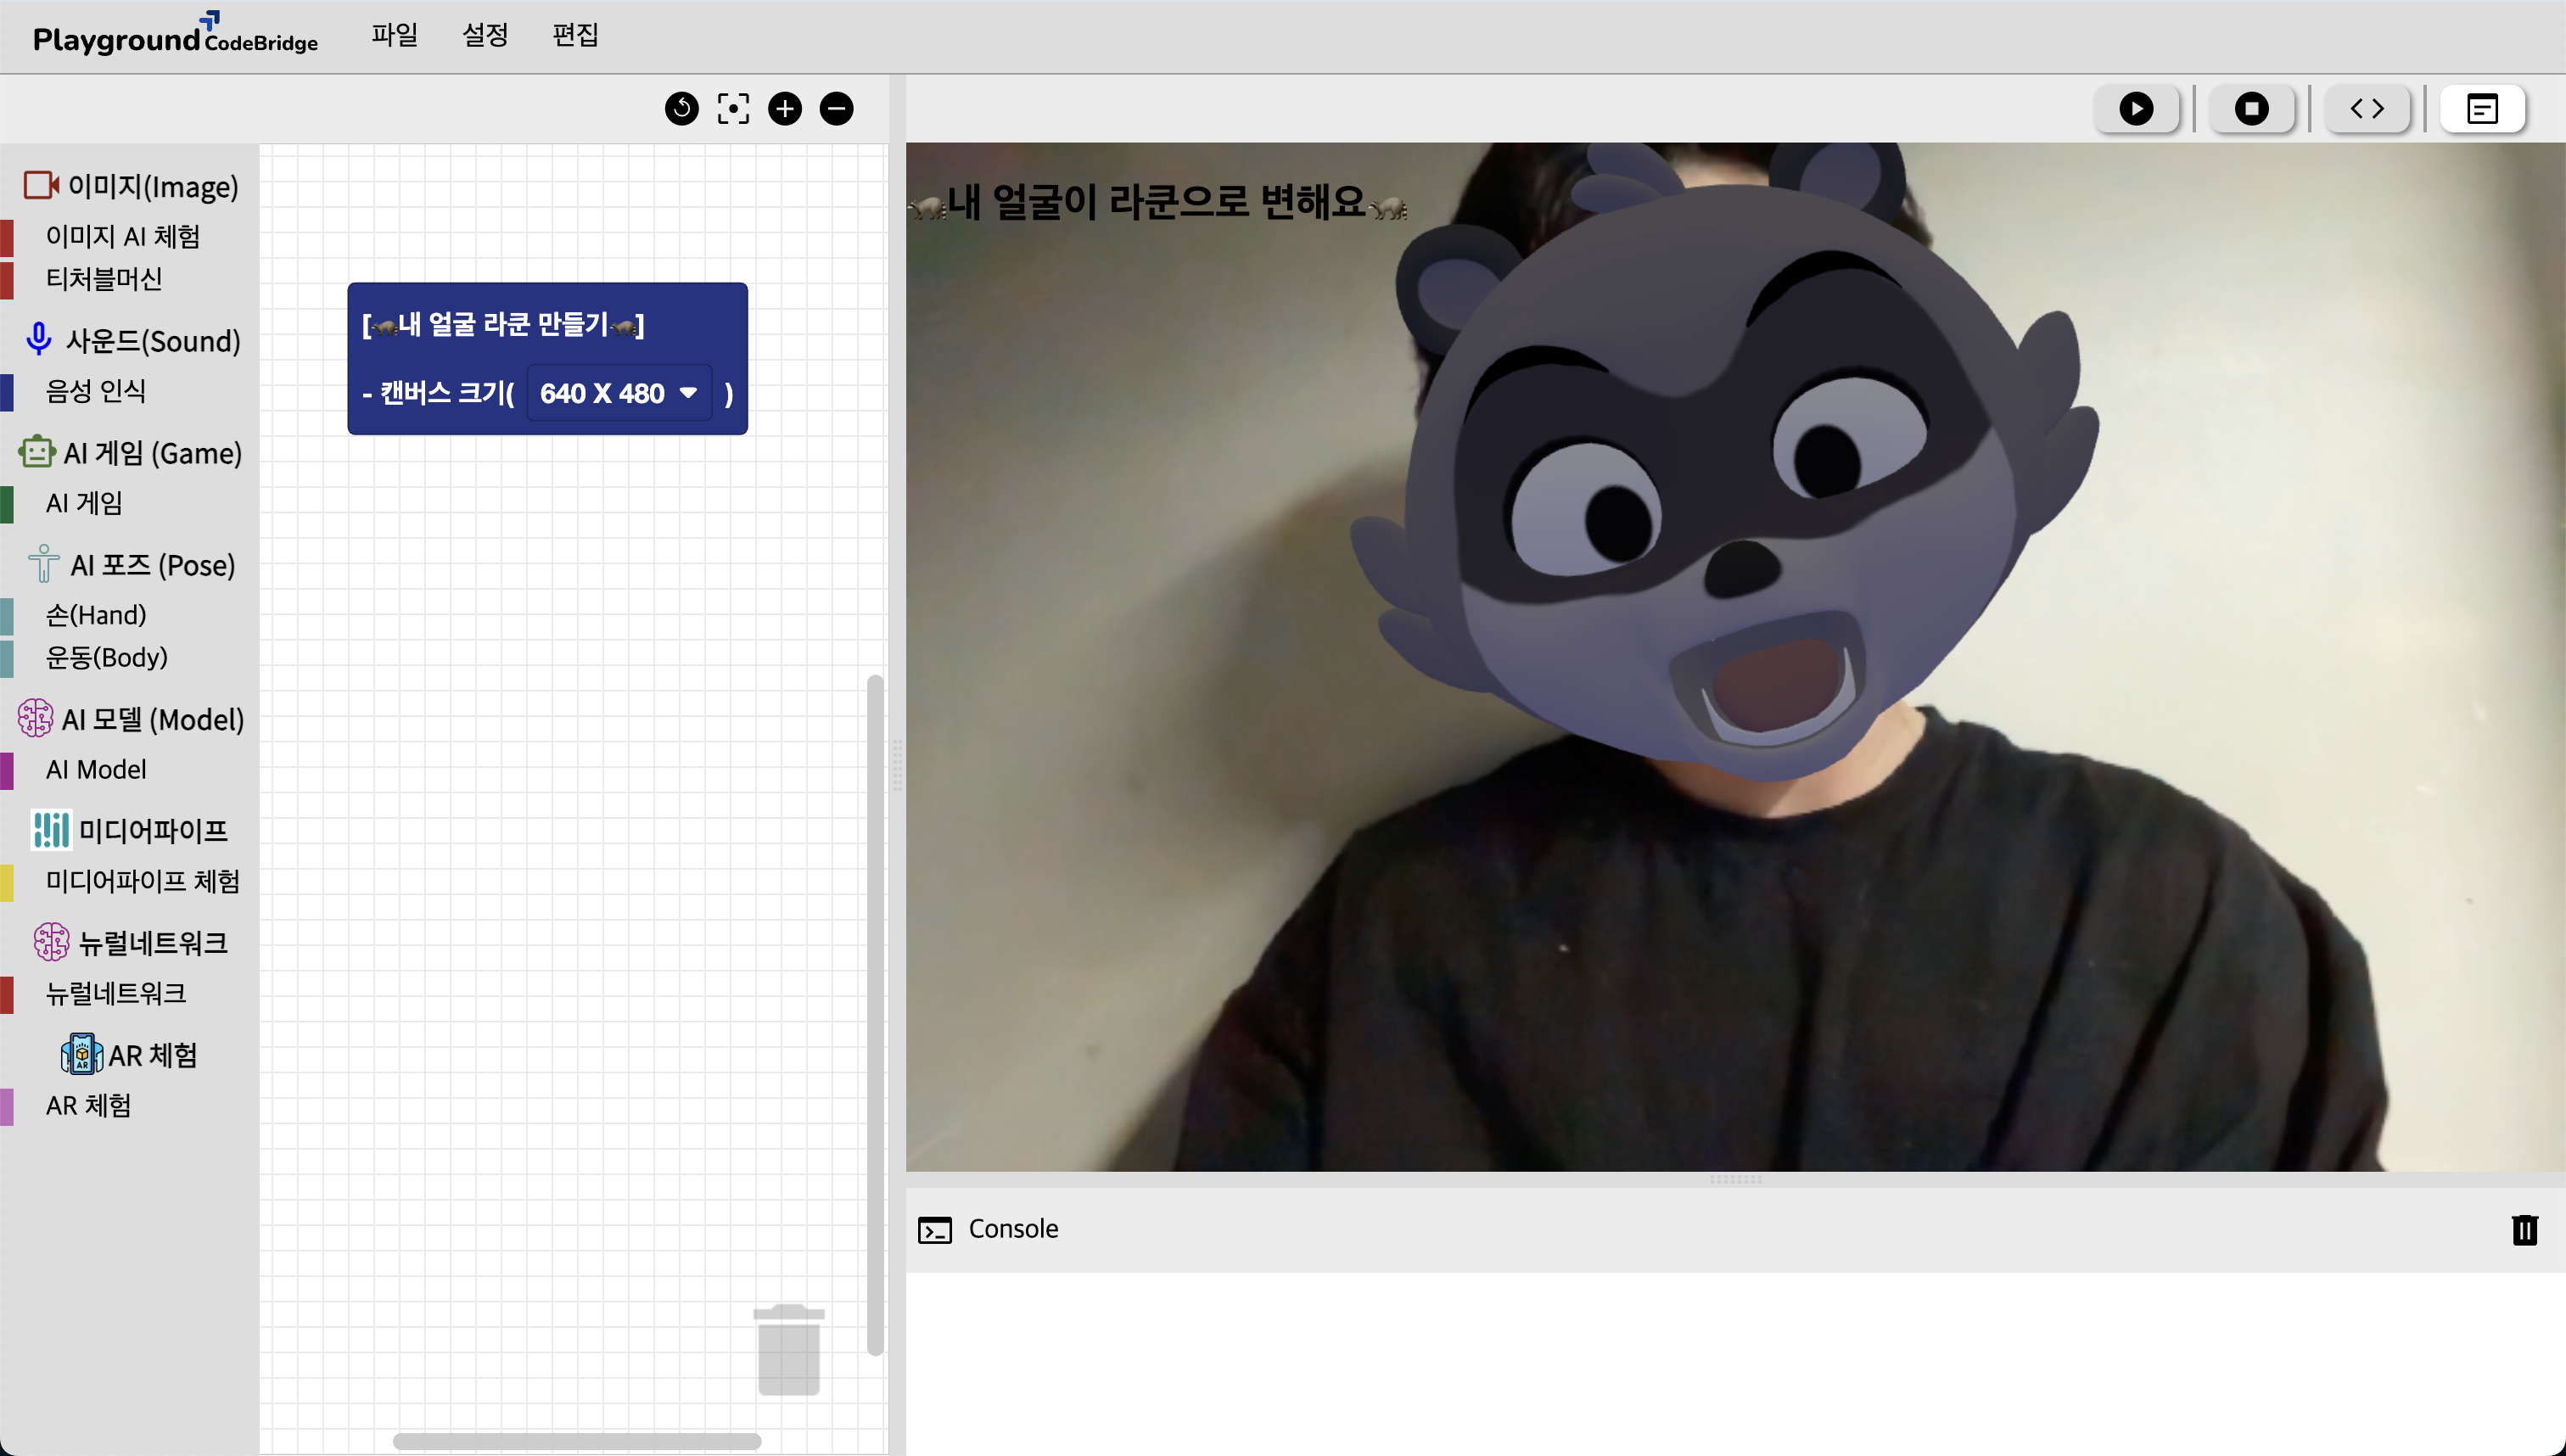2566x1456 pixels.
Task: Select the 사운드(Sound) microphone icon
Action: point(38,339)
